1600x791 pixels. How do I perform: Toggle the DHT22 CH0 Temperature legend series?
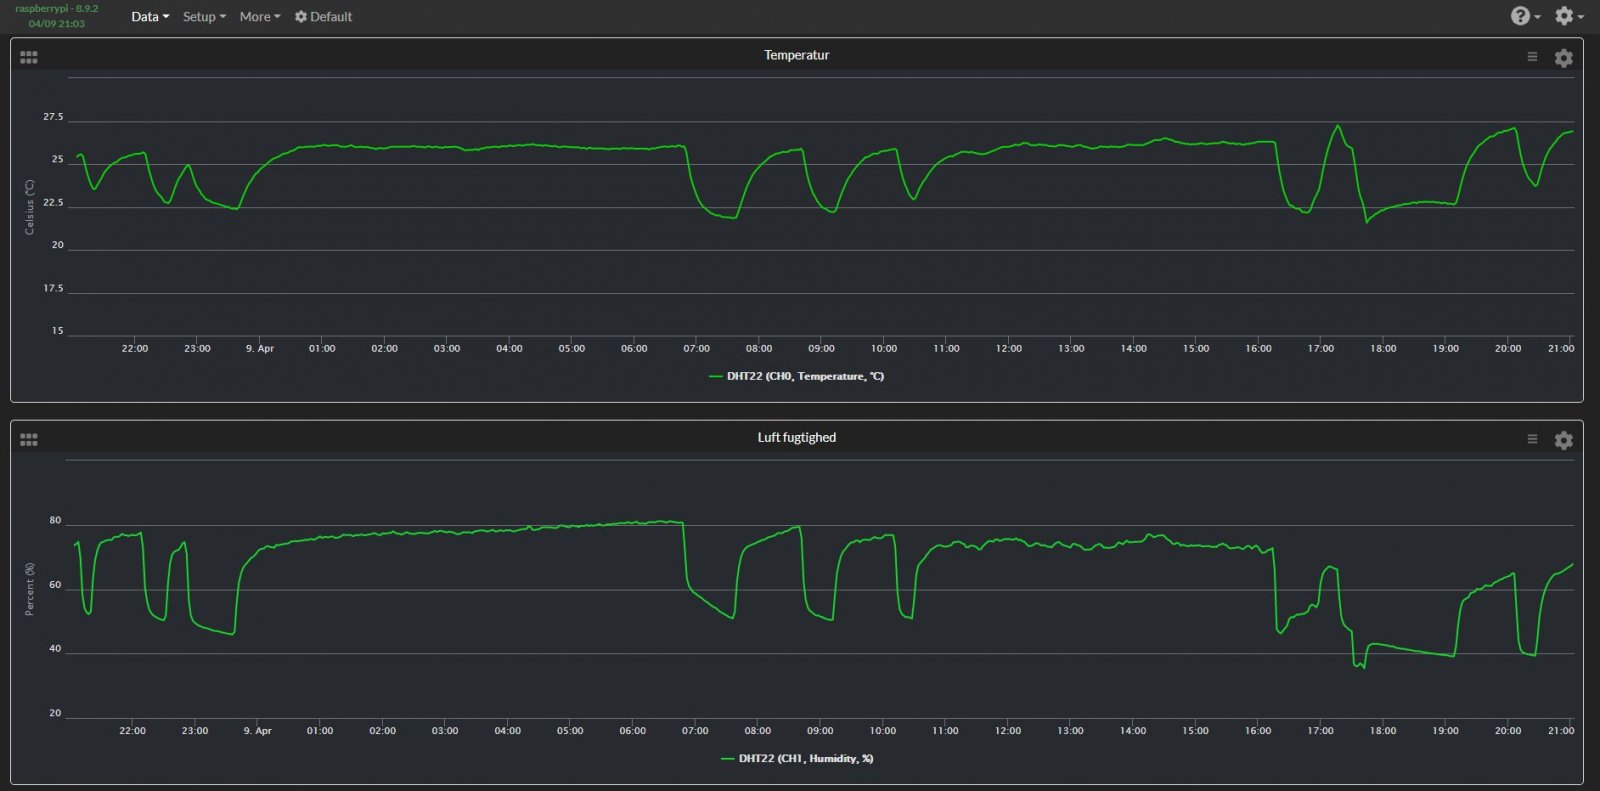coord(796,376)
